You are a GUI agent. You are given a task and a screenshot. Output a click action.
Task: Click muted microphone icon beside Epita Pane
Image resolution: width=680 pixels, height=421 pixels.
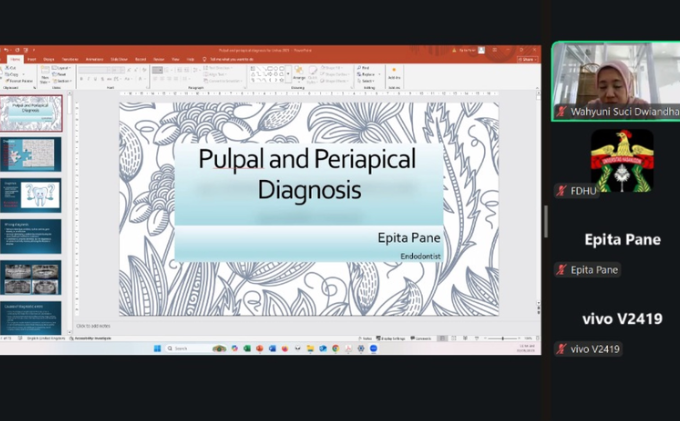(562, 270)
